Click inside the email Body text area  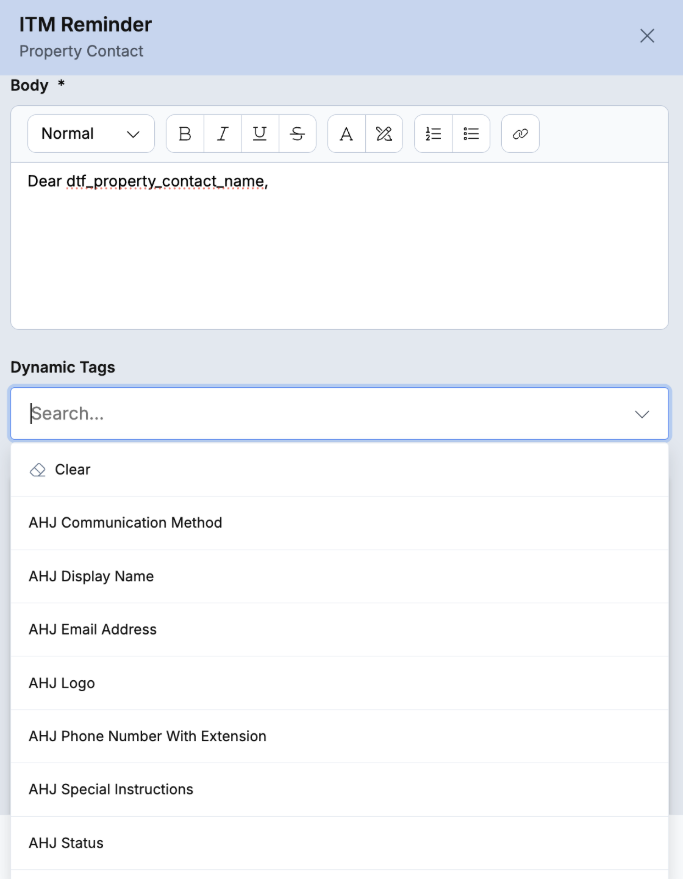(x=339, y=246)
